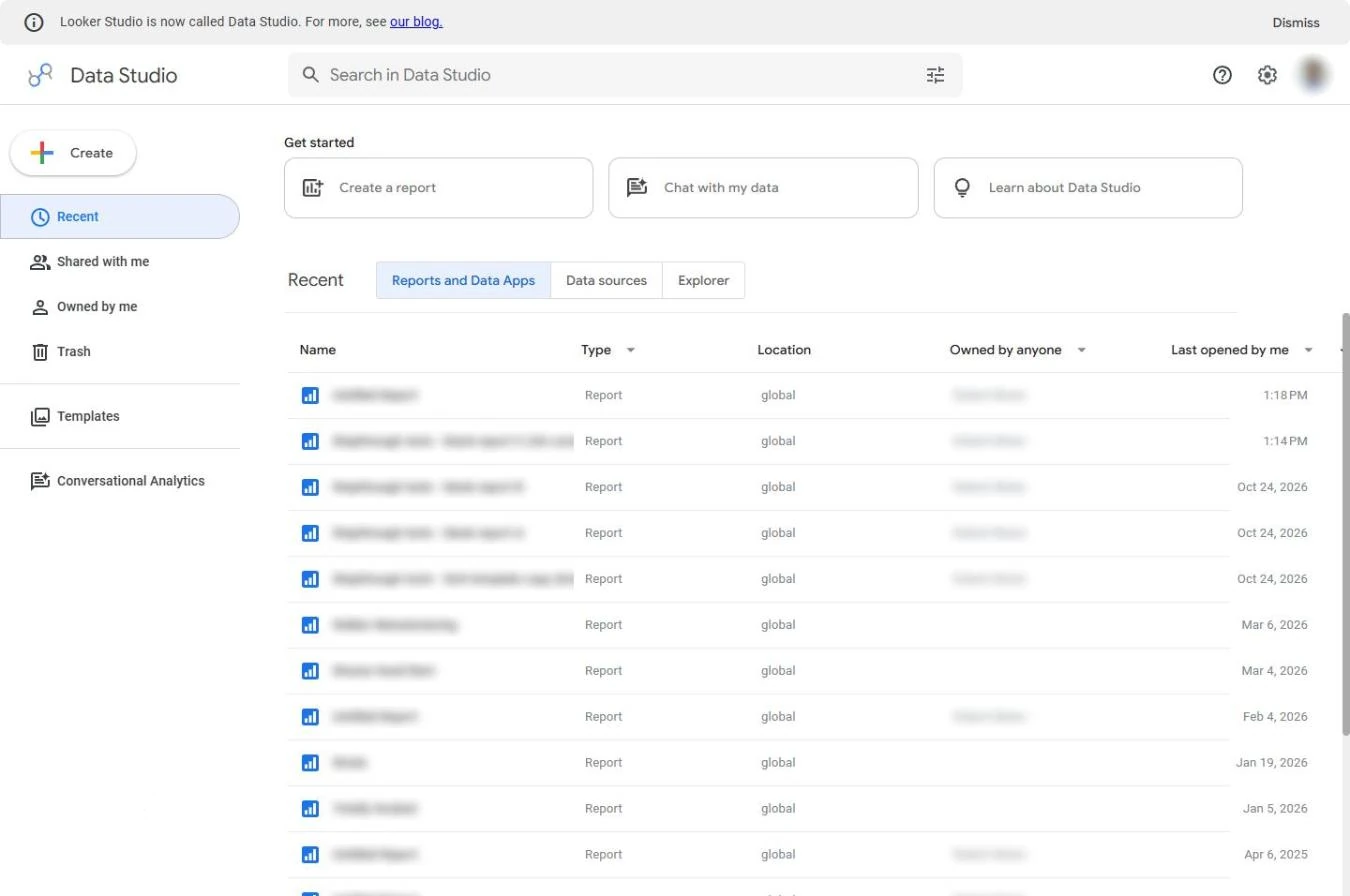Click report icon in the Mar 6, 2026 row

click(310, 625)
